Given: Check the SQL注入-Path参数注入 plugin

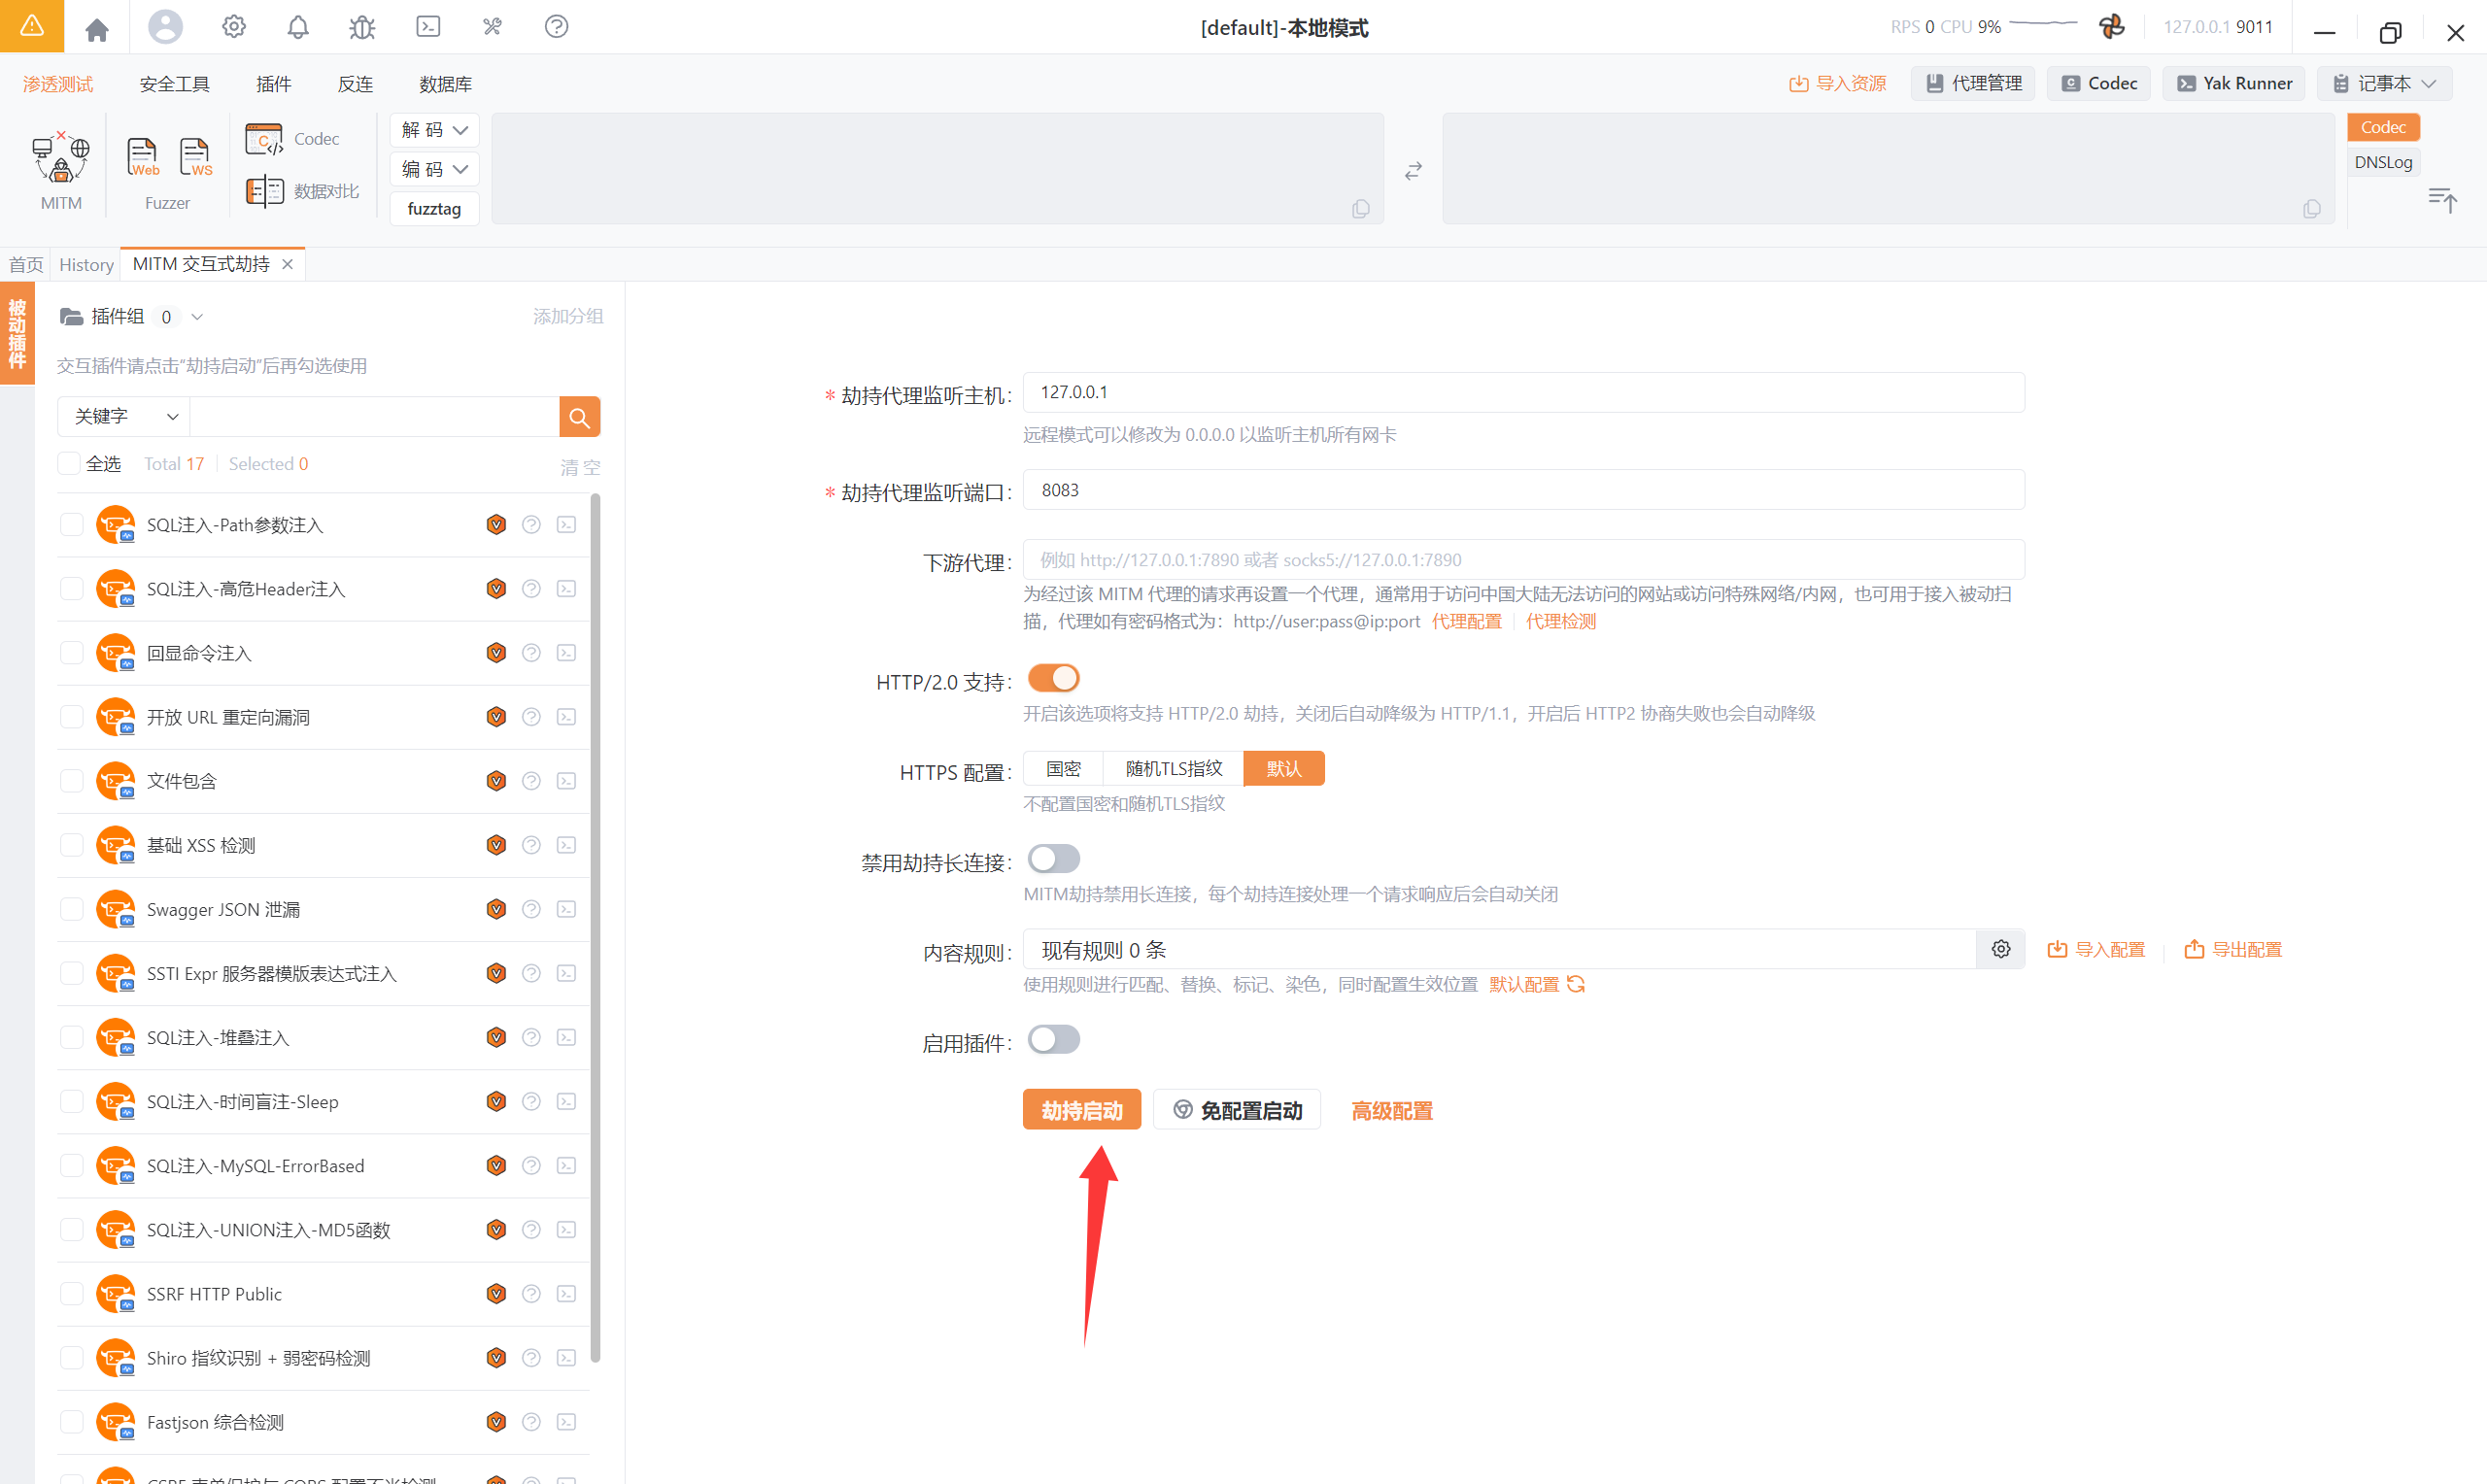Looking at the screenshot, I should point(72,525).
